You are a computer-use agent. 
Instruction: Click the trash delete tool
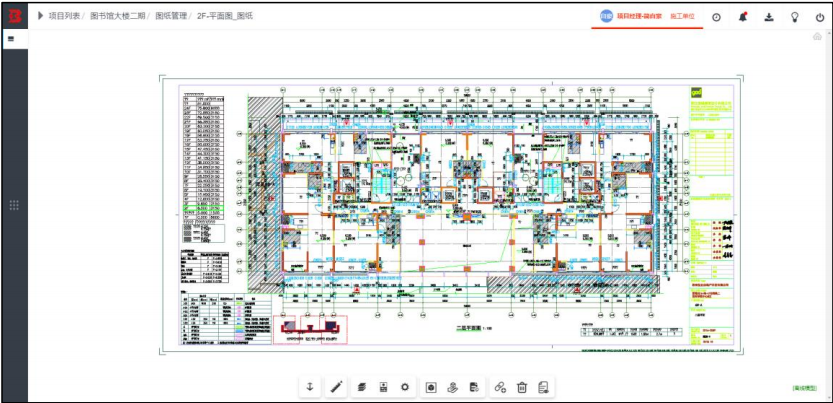coord(522,388)
